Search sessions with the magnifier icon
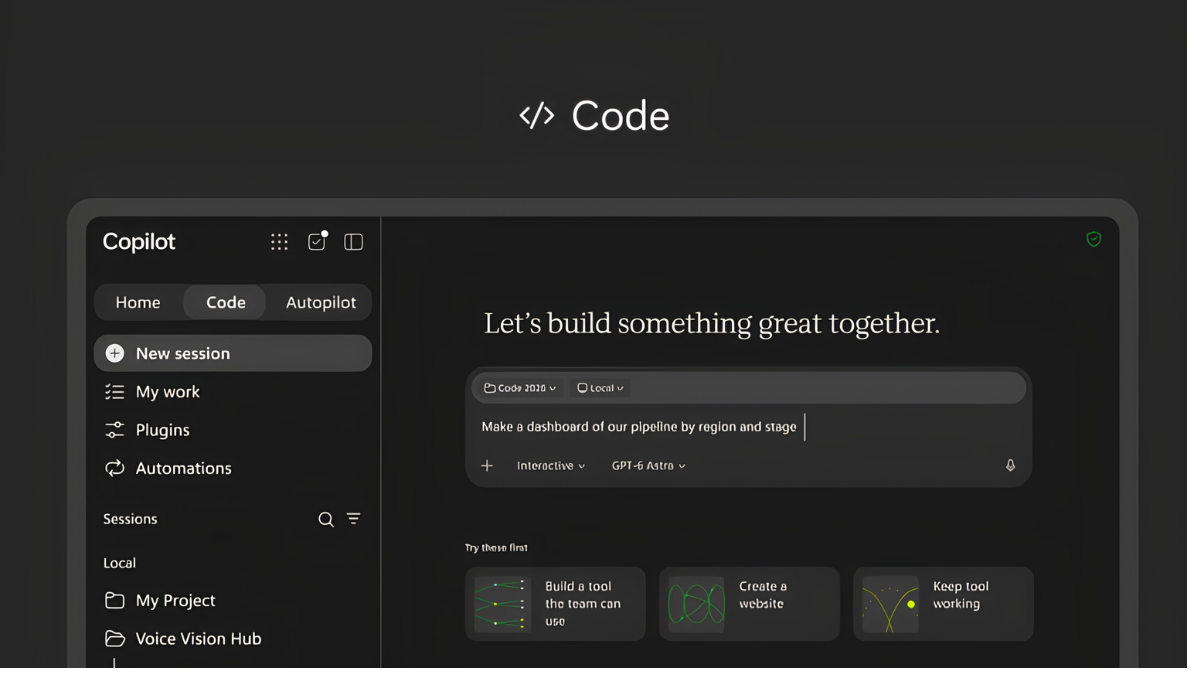1200x675 pixels. point(326,519)
